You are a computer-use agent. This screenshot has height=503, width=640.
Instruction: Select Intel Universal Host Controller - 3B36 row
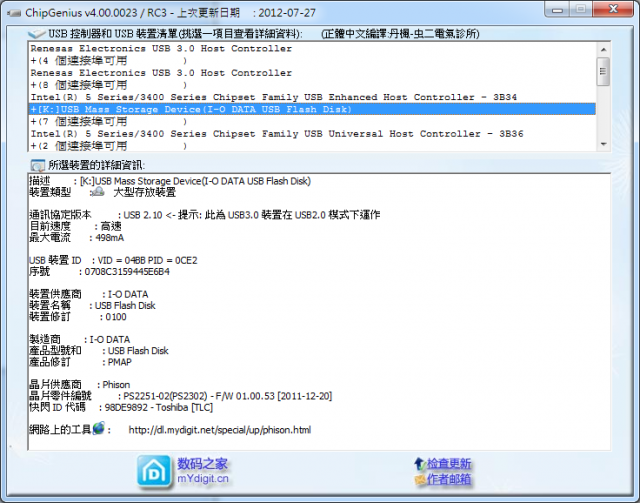[x=312, y=134]
